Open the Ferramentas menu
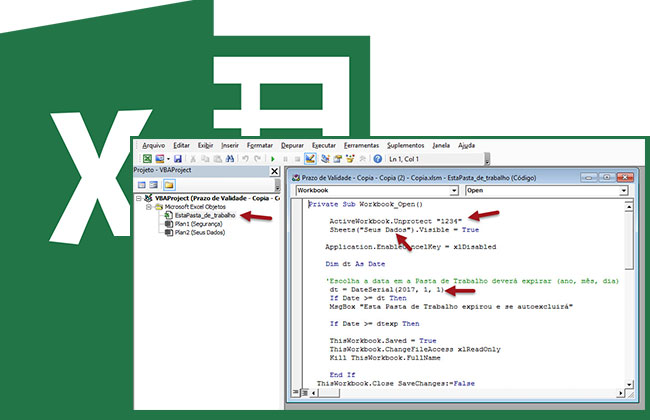 361,145
